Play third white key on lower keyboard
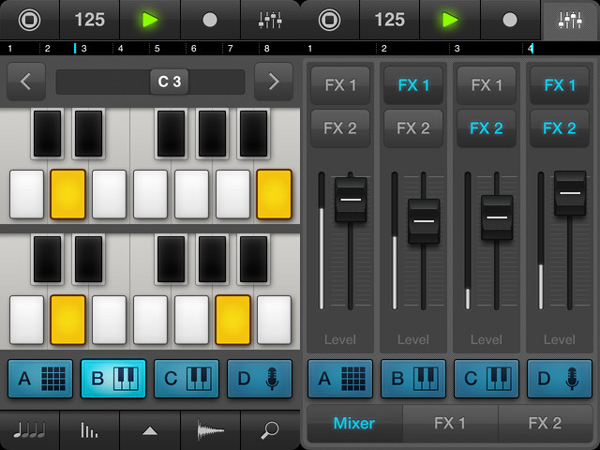 [109, 320]
